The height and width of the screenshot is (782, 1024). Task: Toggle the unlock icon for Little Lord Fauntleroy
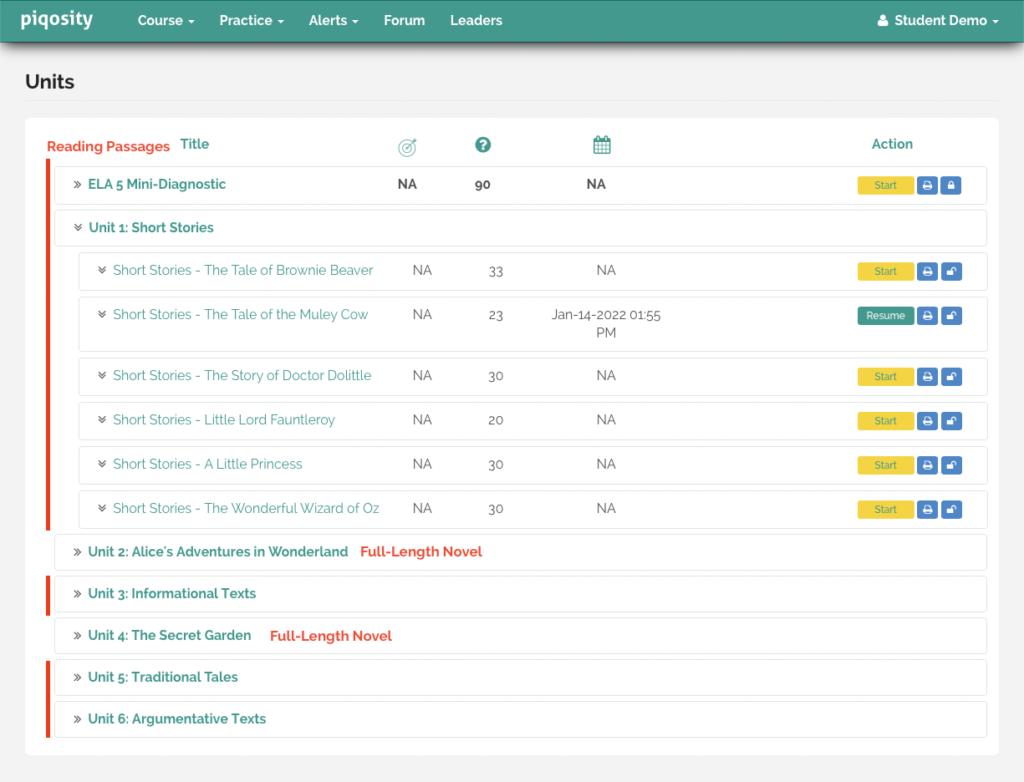pyautogui.click(x=951, y=421)
